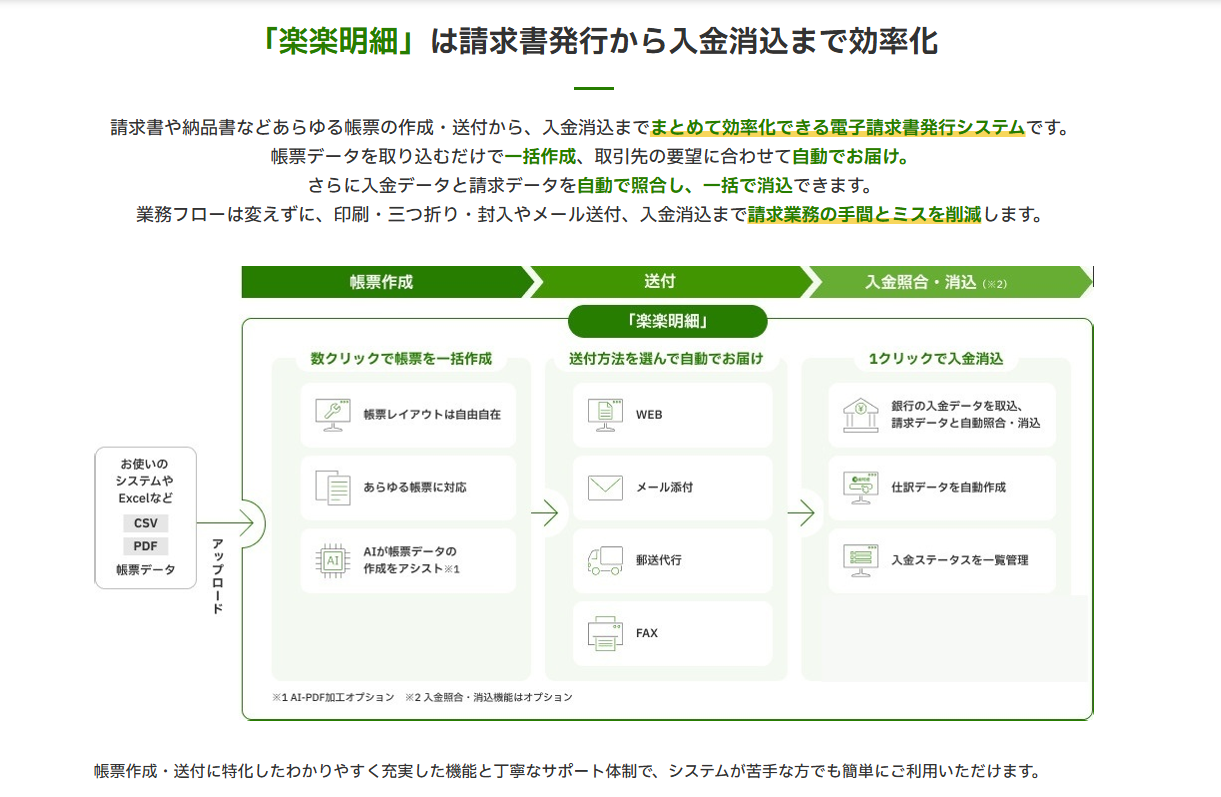1221x797 pixels.
Task: Click the bottom paragraph starting 帳票作成・送付に特化した
Action: (568, 771)
